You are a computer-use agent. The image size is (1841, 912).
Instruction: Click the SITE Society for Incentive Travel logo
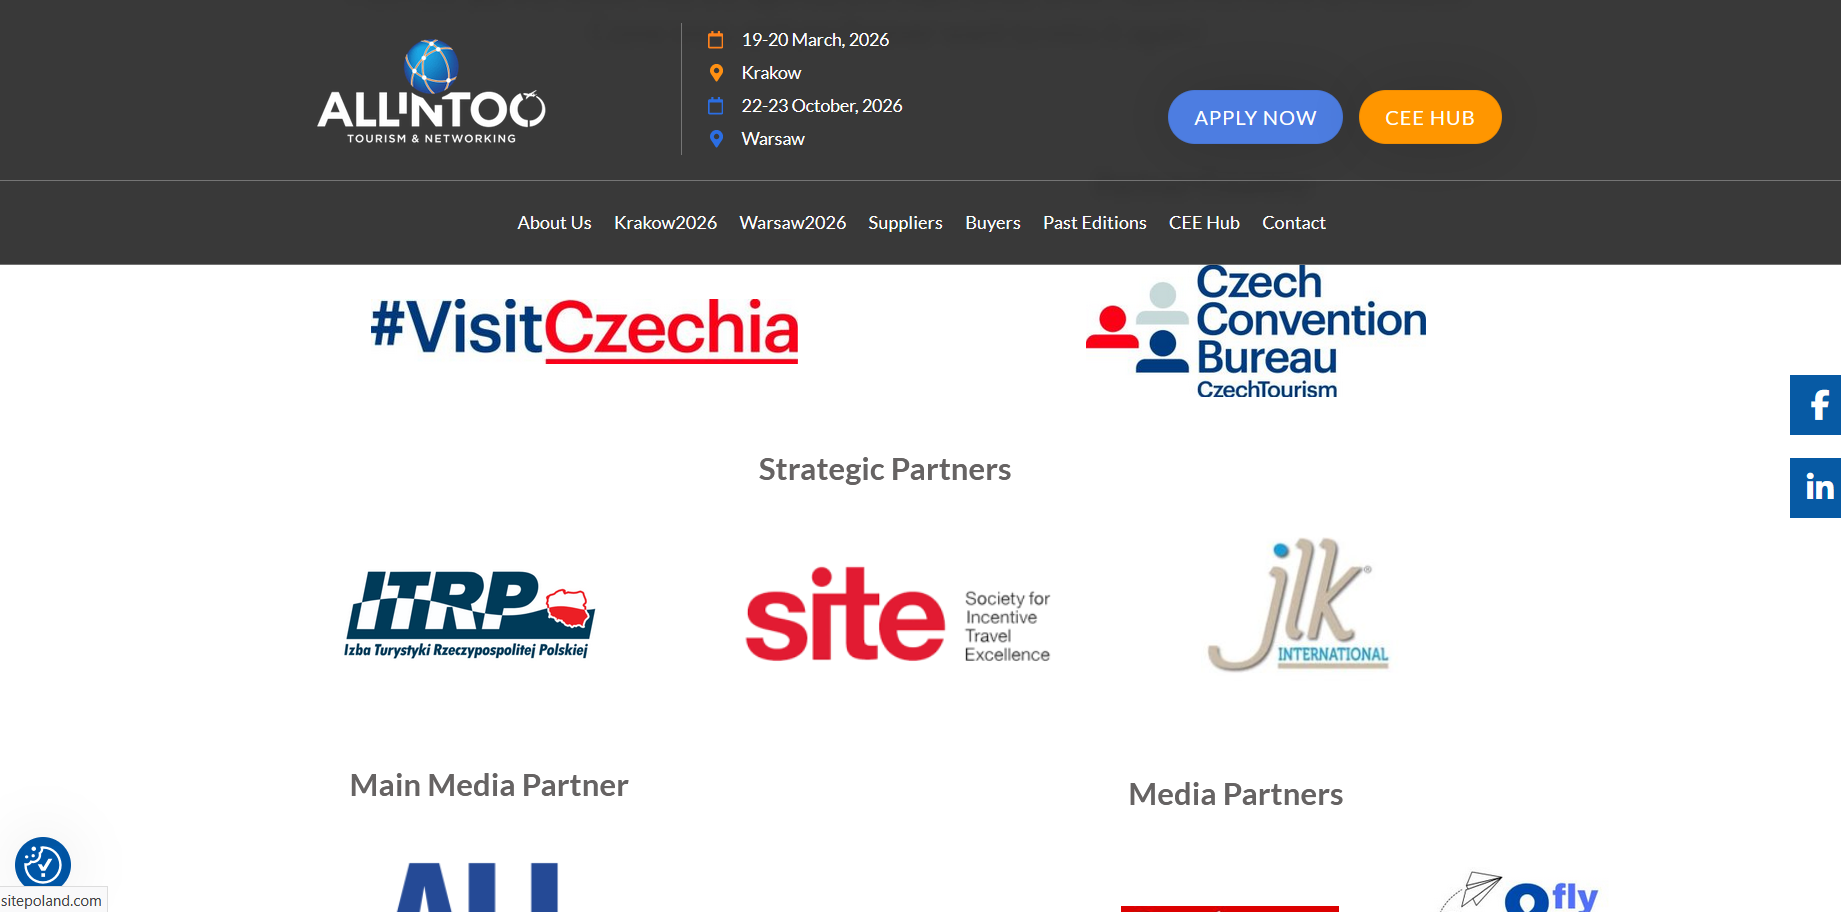point(898,615)
